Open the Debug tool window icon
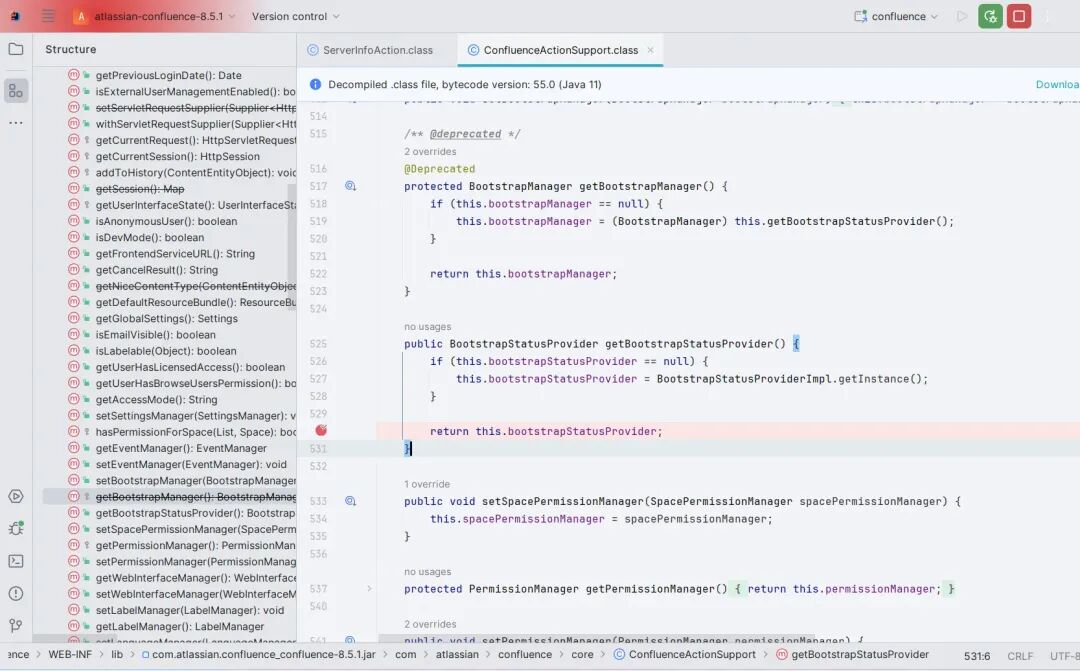The height and width of the screenshot is (671, 1080). (x=16, y=528)
